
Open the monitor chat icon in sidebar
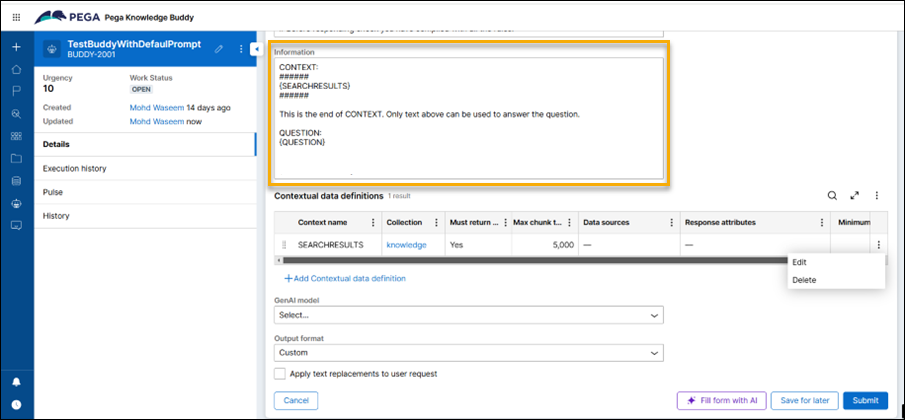click(x=16, y=225)
